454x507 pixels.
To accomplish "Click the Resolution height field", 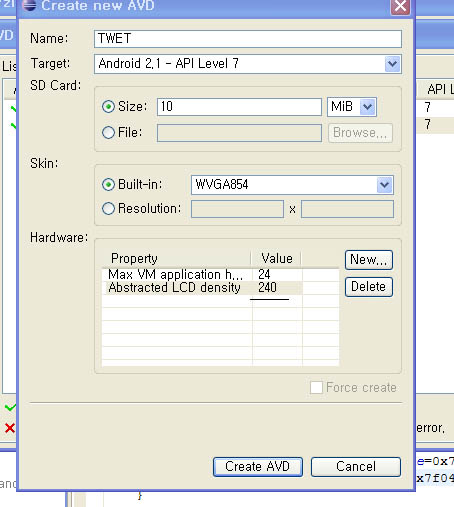I will click(x=347, y=209).
